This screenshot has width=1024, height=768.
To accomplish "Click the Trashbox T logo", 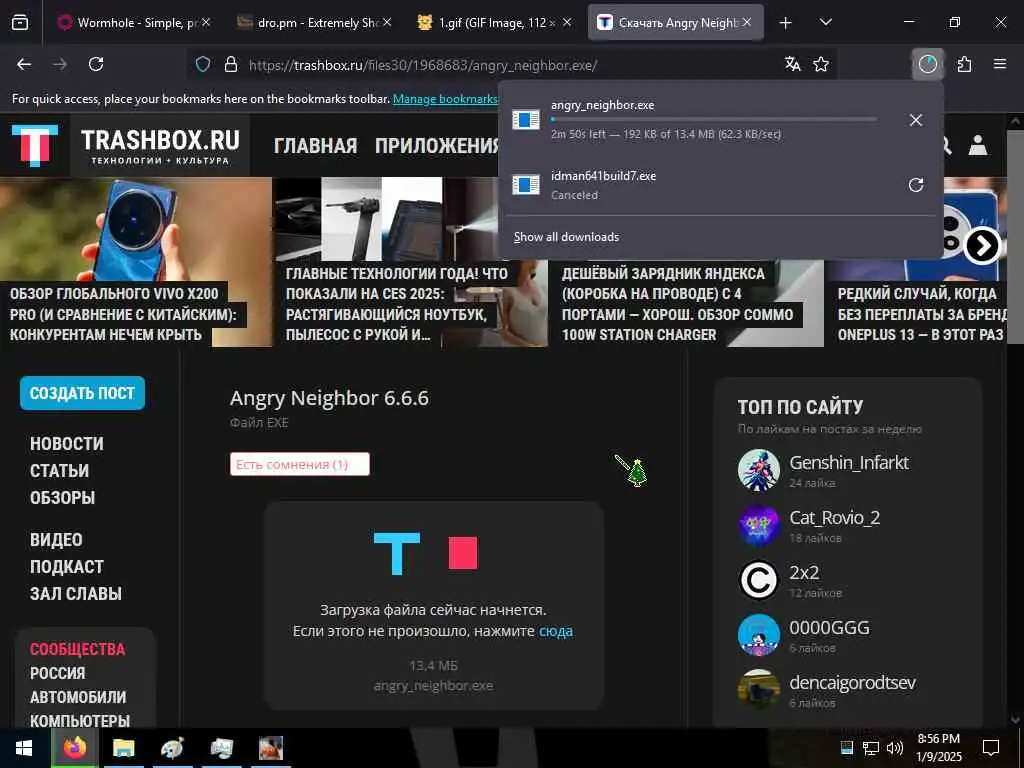I will (x=35, y=145).
